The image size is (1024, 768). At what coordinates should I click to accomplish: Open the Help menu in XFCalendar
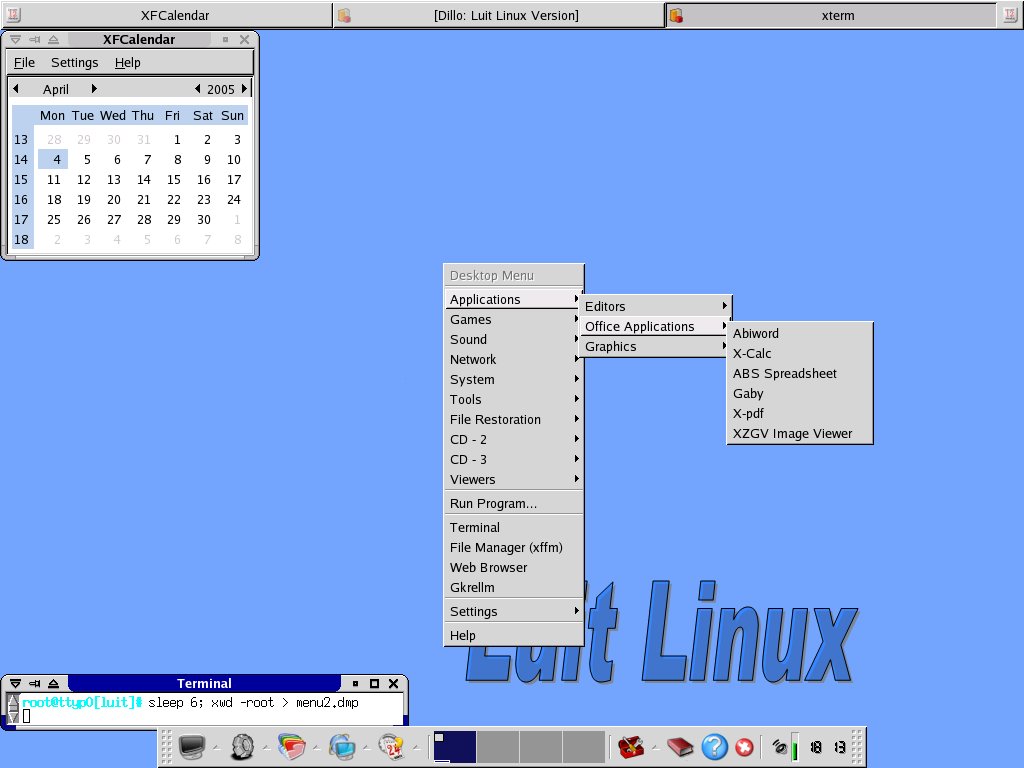[127, 63]
